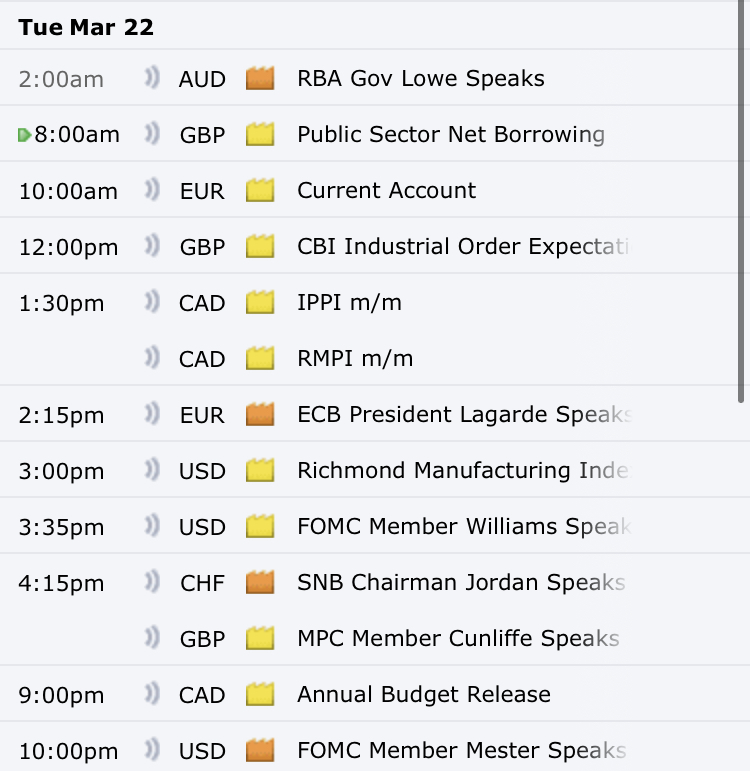The image size is (750, 771).
Task: Click the yellow impact icon for Annual Budget Release
Action: pyautogui.click(x=260, y=694)
